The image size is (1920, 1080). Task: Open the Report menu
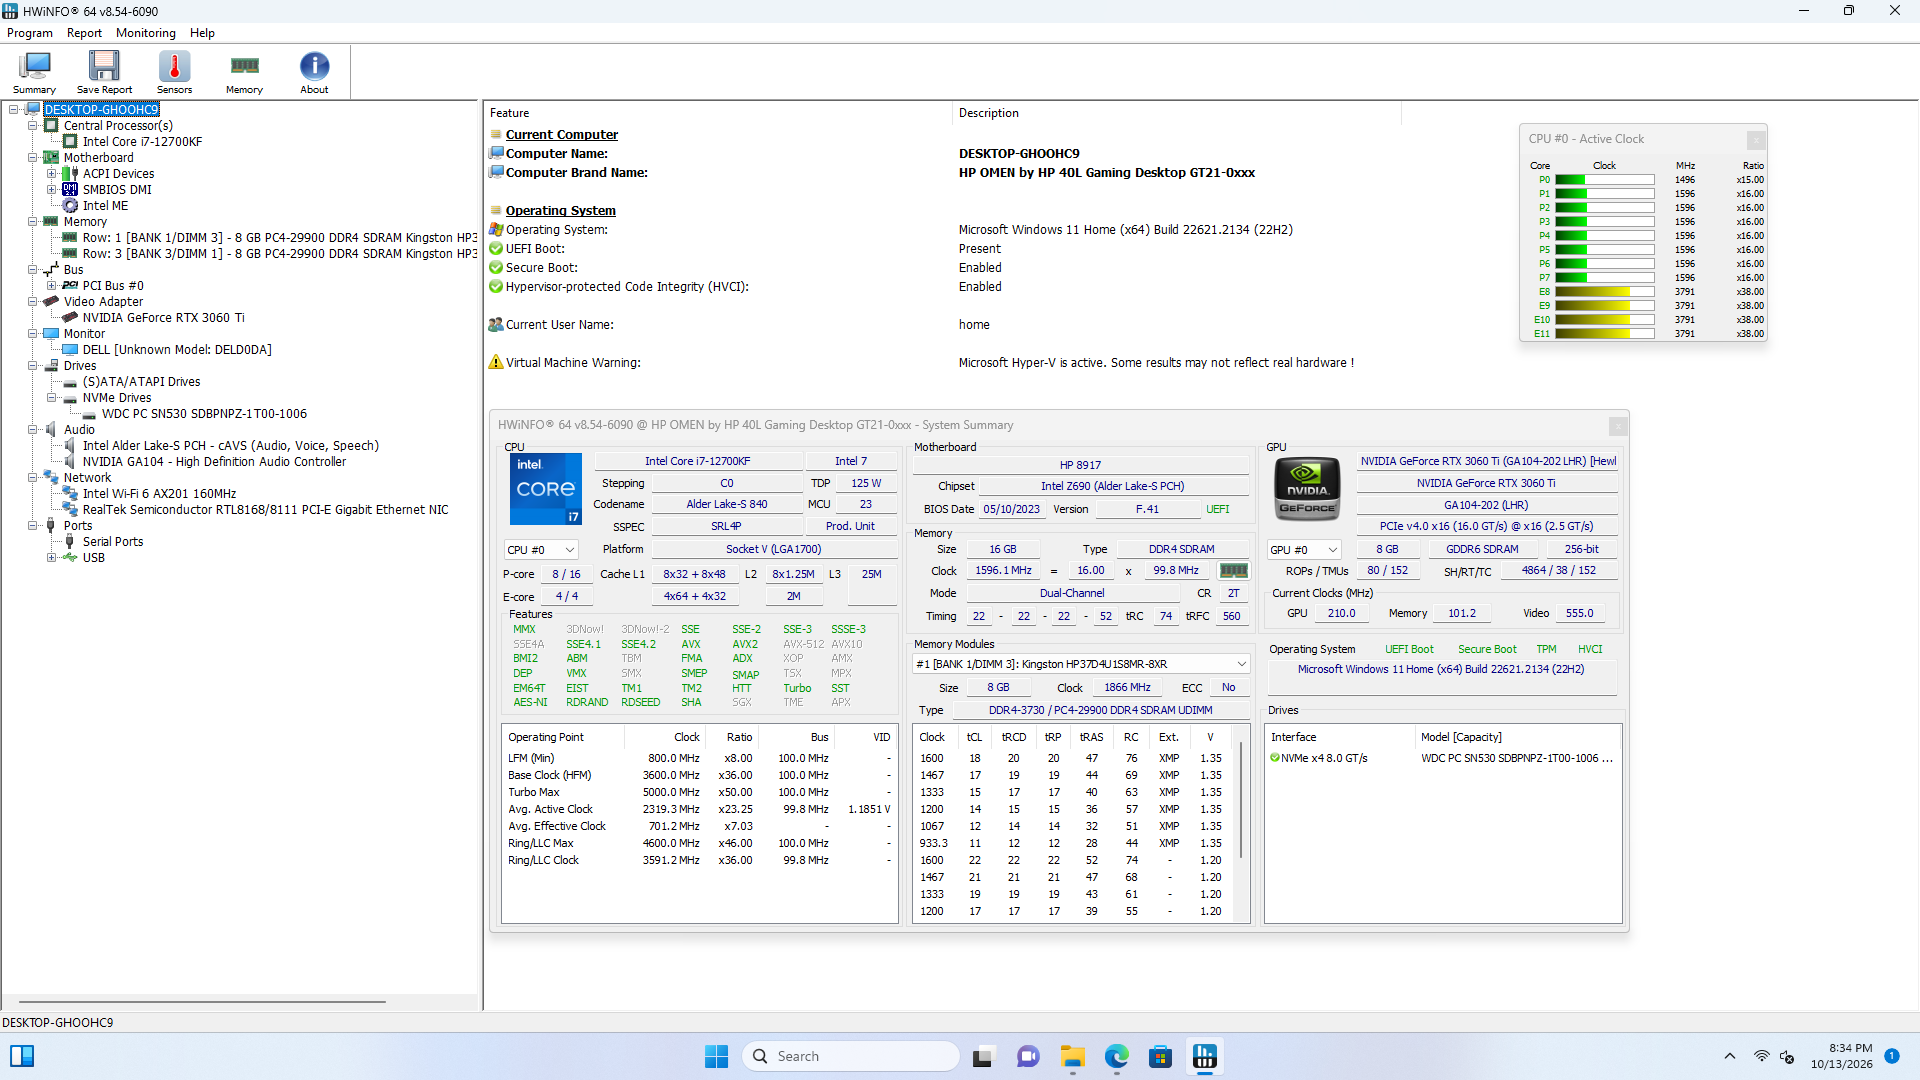(x=84, y=33)
